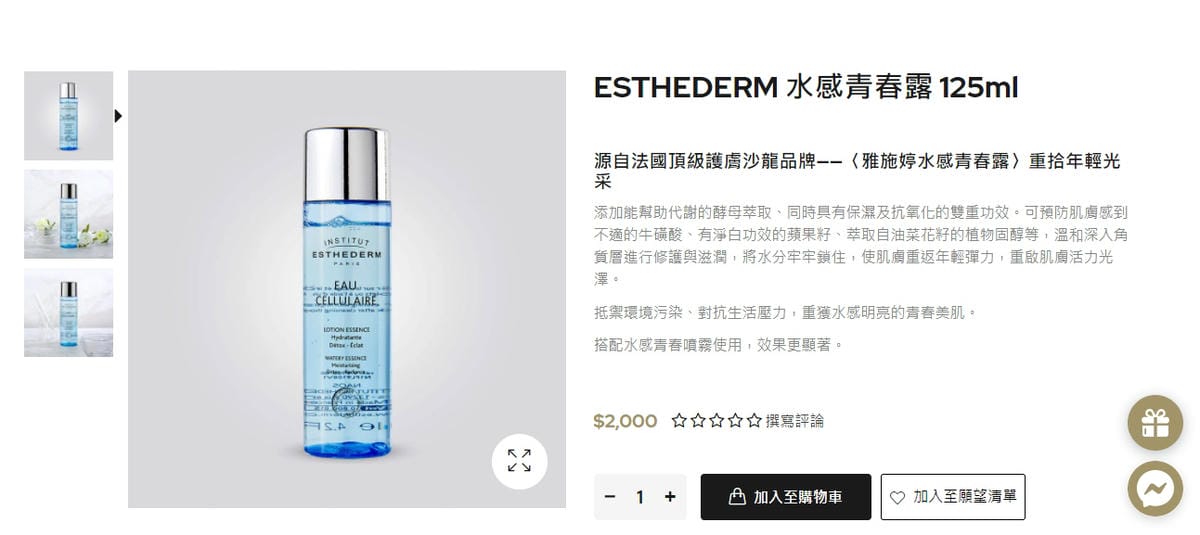Click 加入至購物車 button

click(x=786, y=497)
